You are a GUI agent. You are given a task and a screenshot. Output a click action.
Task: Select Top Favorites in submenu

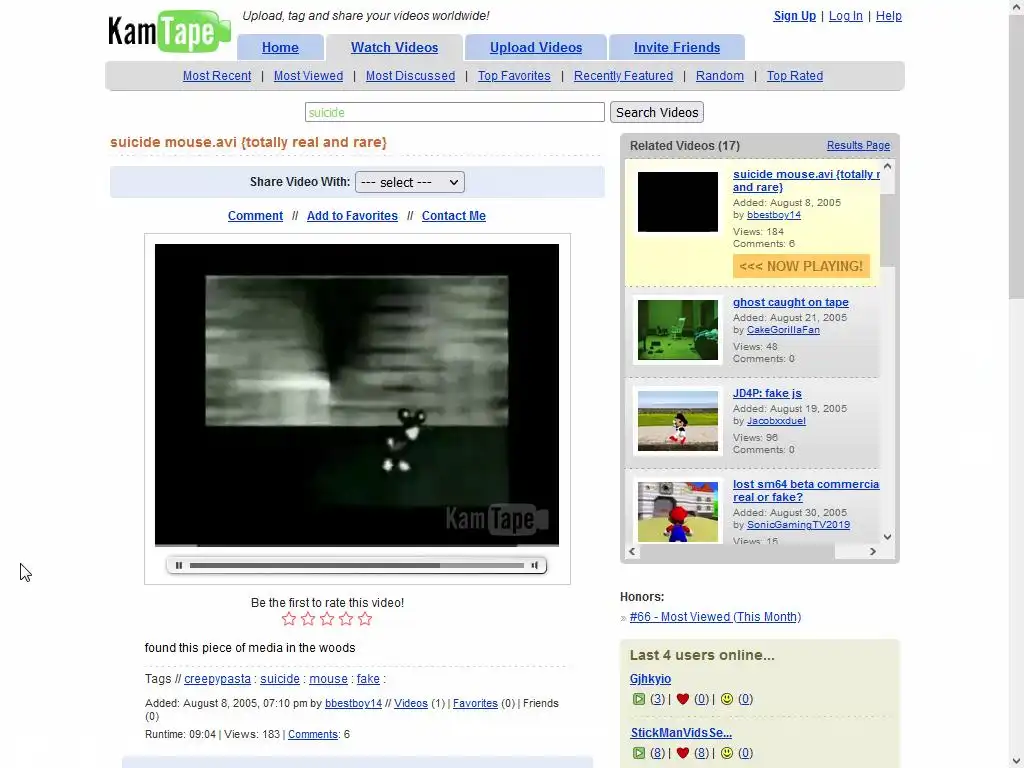pyautogui.click(x=514, y=76)
